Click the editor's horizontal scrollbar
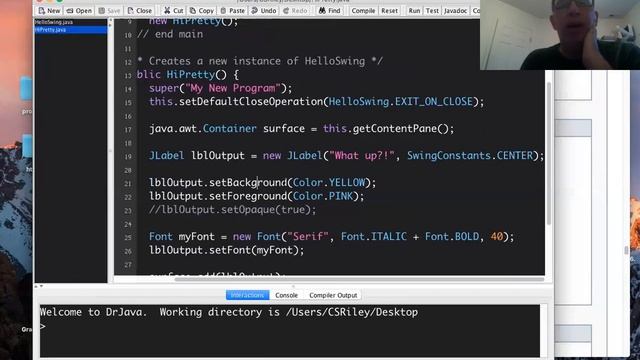Image resolution: width=640 pixels, height=360 pixels. click(x=359, y=279)
